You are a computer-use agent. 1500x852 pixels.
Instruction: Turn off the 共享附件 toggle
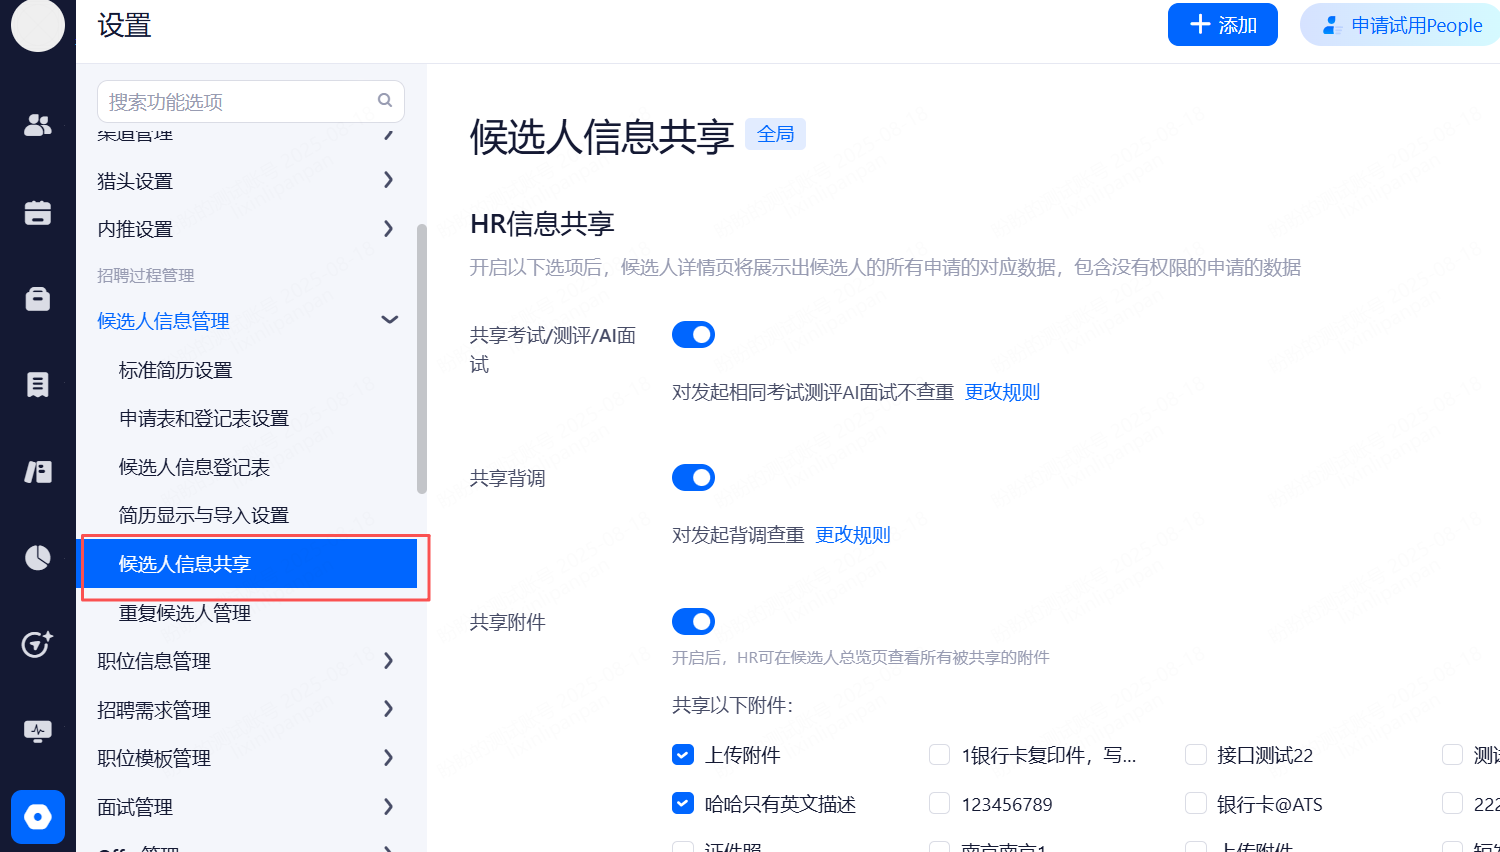[x=693, y=622]
